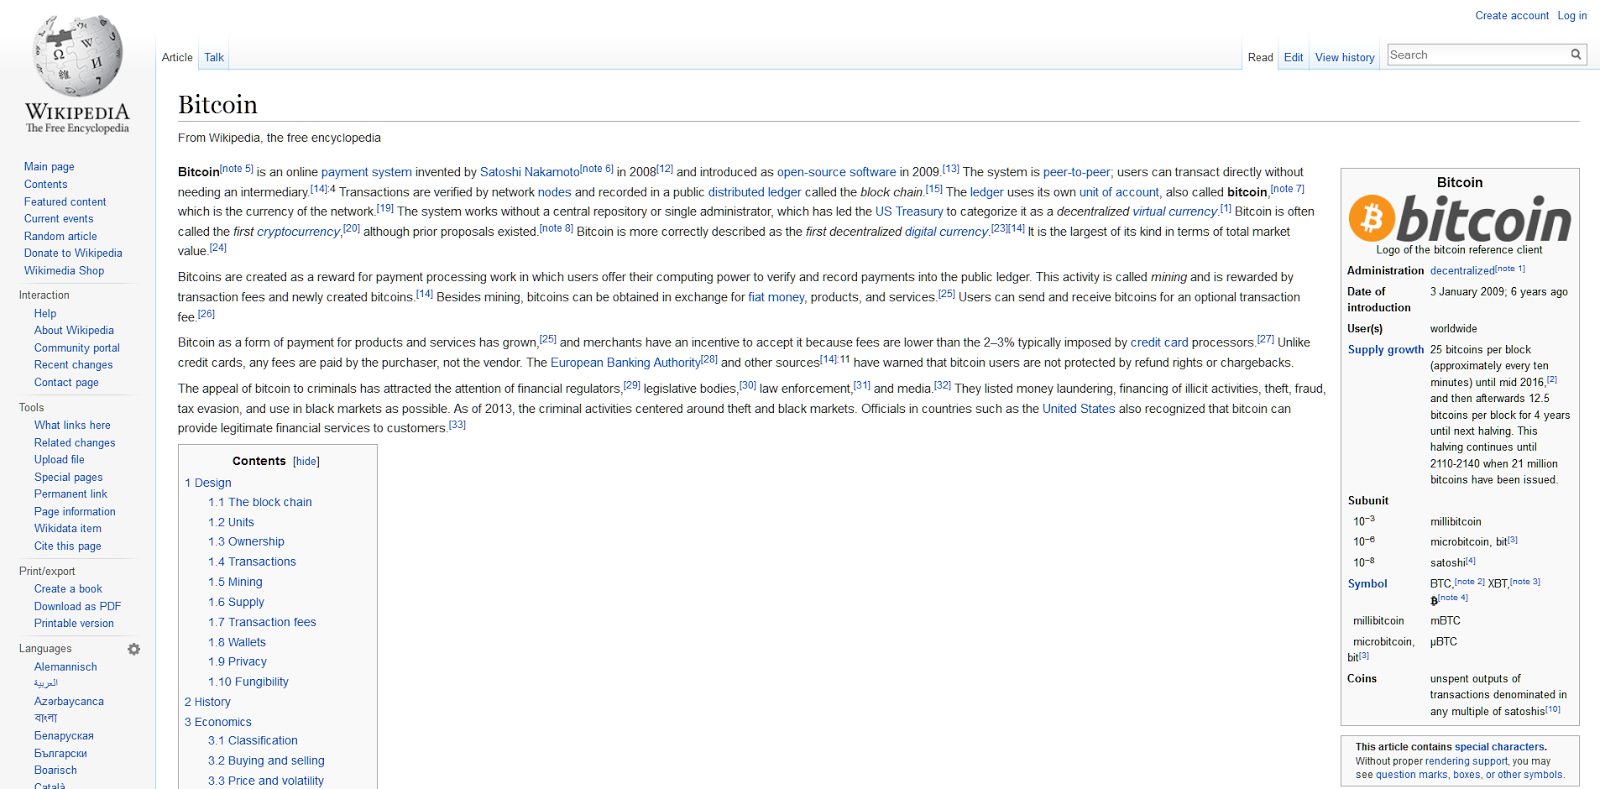1600x789 pixels.
Task: Click Create a book
Action: click(68, 590)
